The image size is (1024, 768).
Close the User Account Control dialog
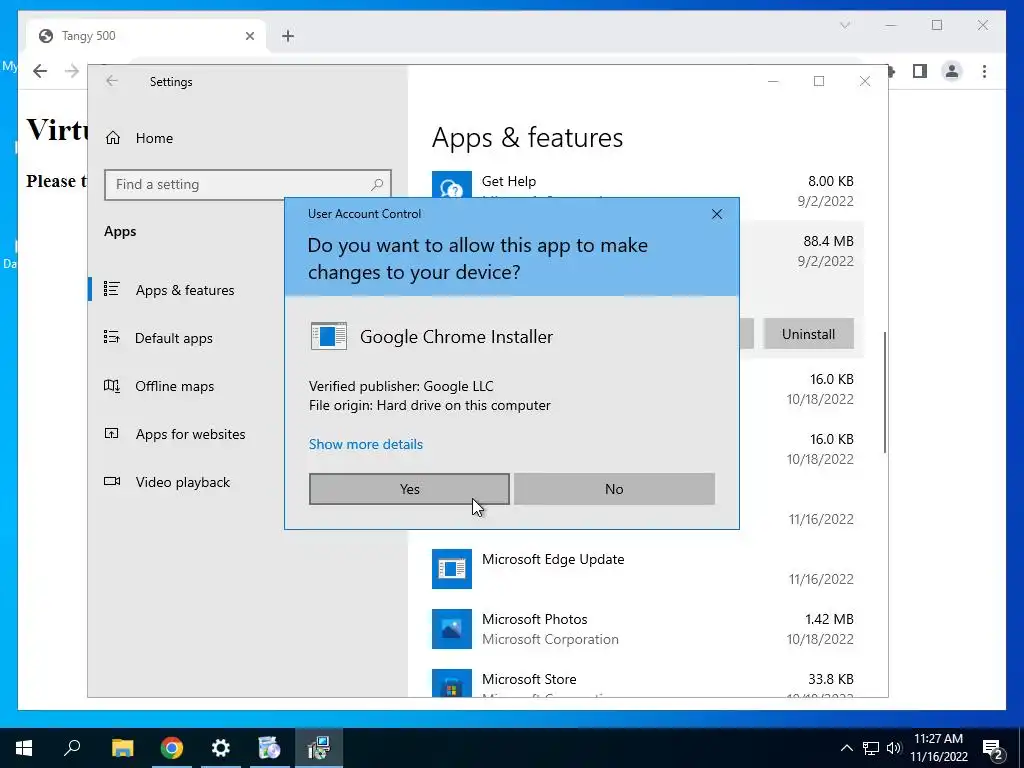(x=716, y=214)
